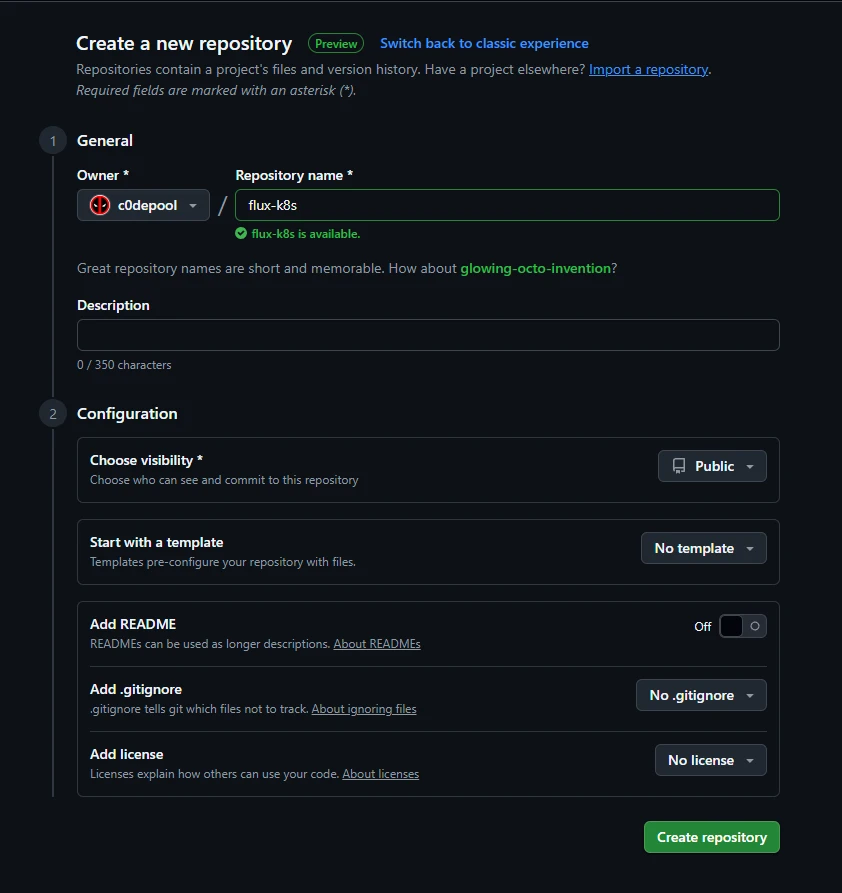
Task: Expand the Public visibility dropdown
Action: point(712,466)
